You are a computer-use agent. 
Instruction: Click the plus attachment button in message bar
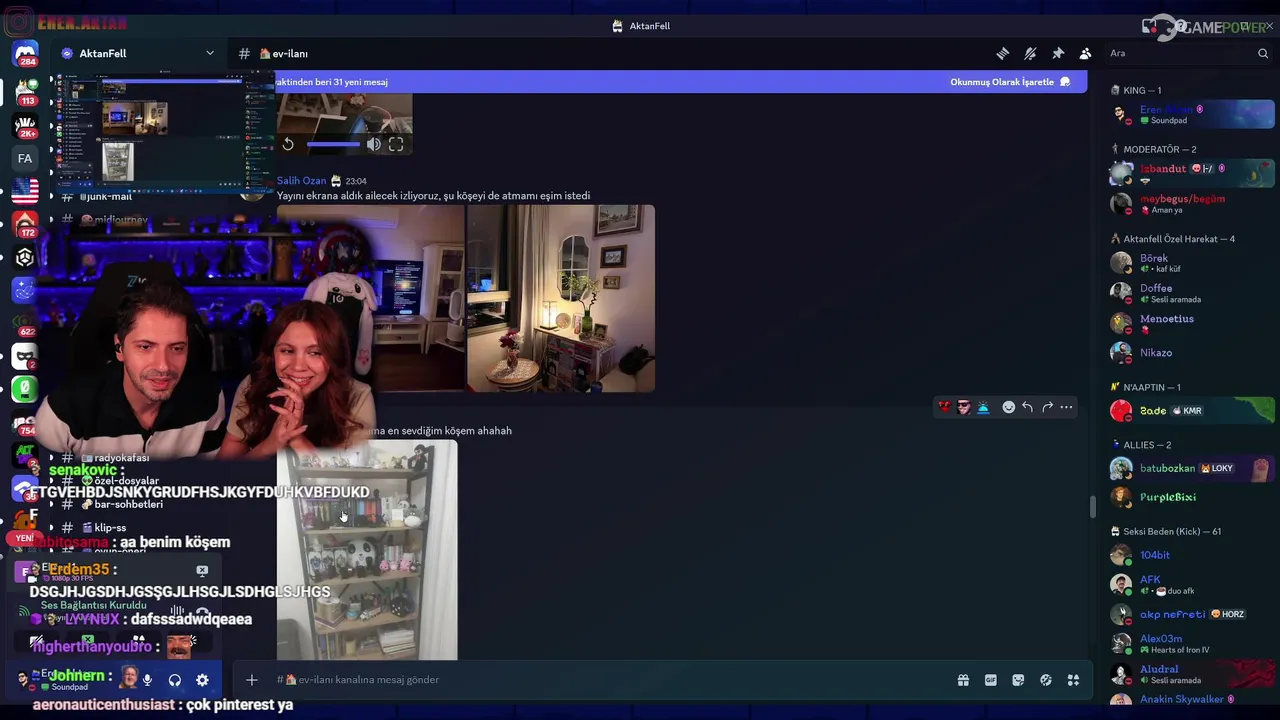click(x=252, y=680)
